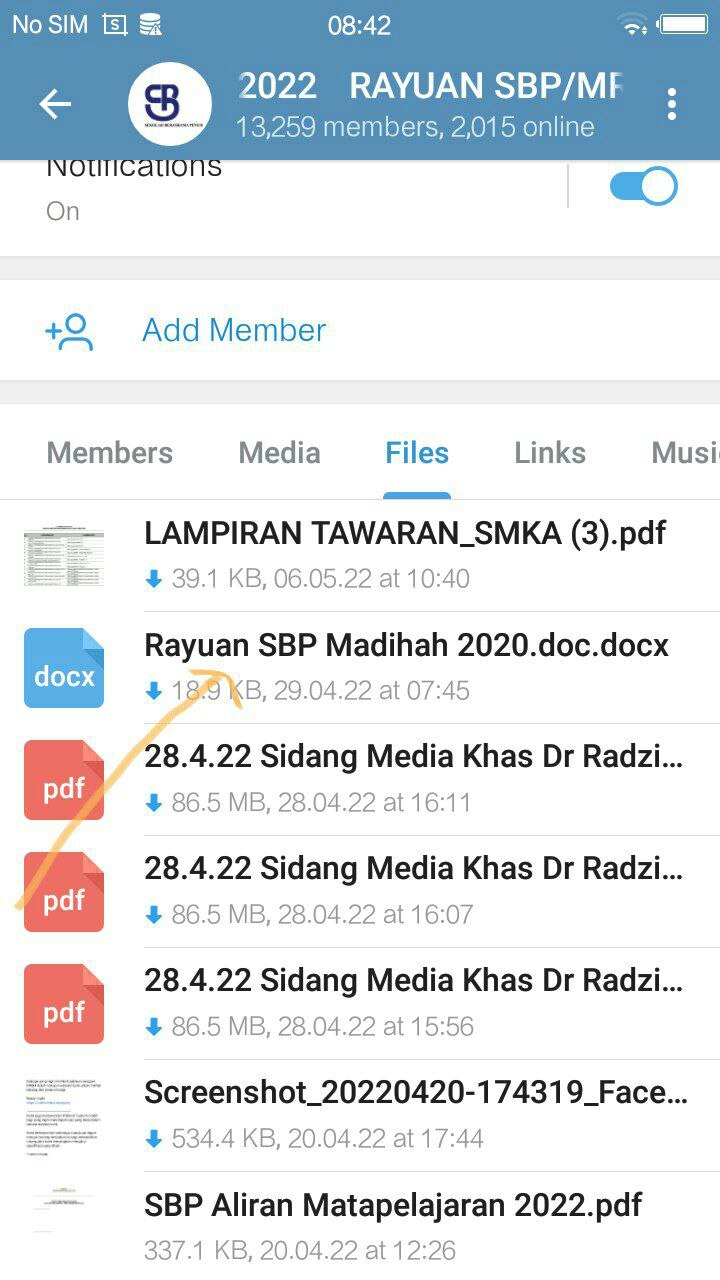Open SBP Aliran Matapelajaran 2022.pdf
Screen dimensions: 720x1280
(393, 1205)
